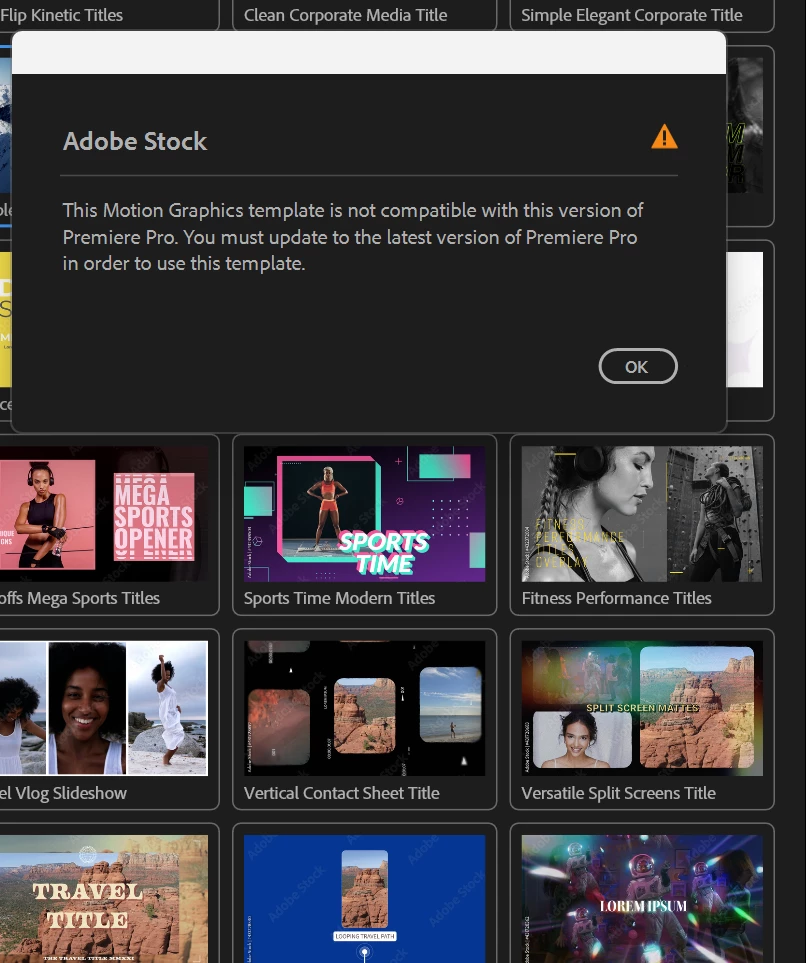
Task: Select the Mega Sports Titles template thumbnail
Action: 104,513
